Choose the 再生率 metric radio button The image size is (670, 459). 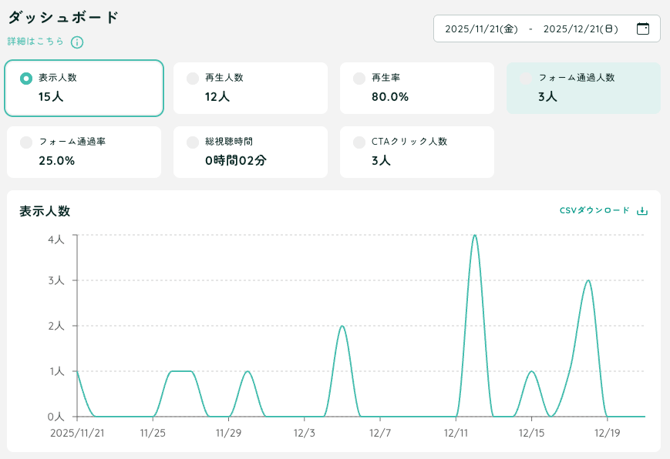click(x=359, y=78)
